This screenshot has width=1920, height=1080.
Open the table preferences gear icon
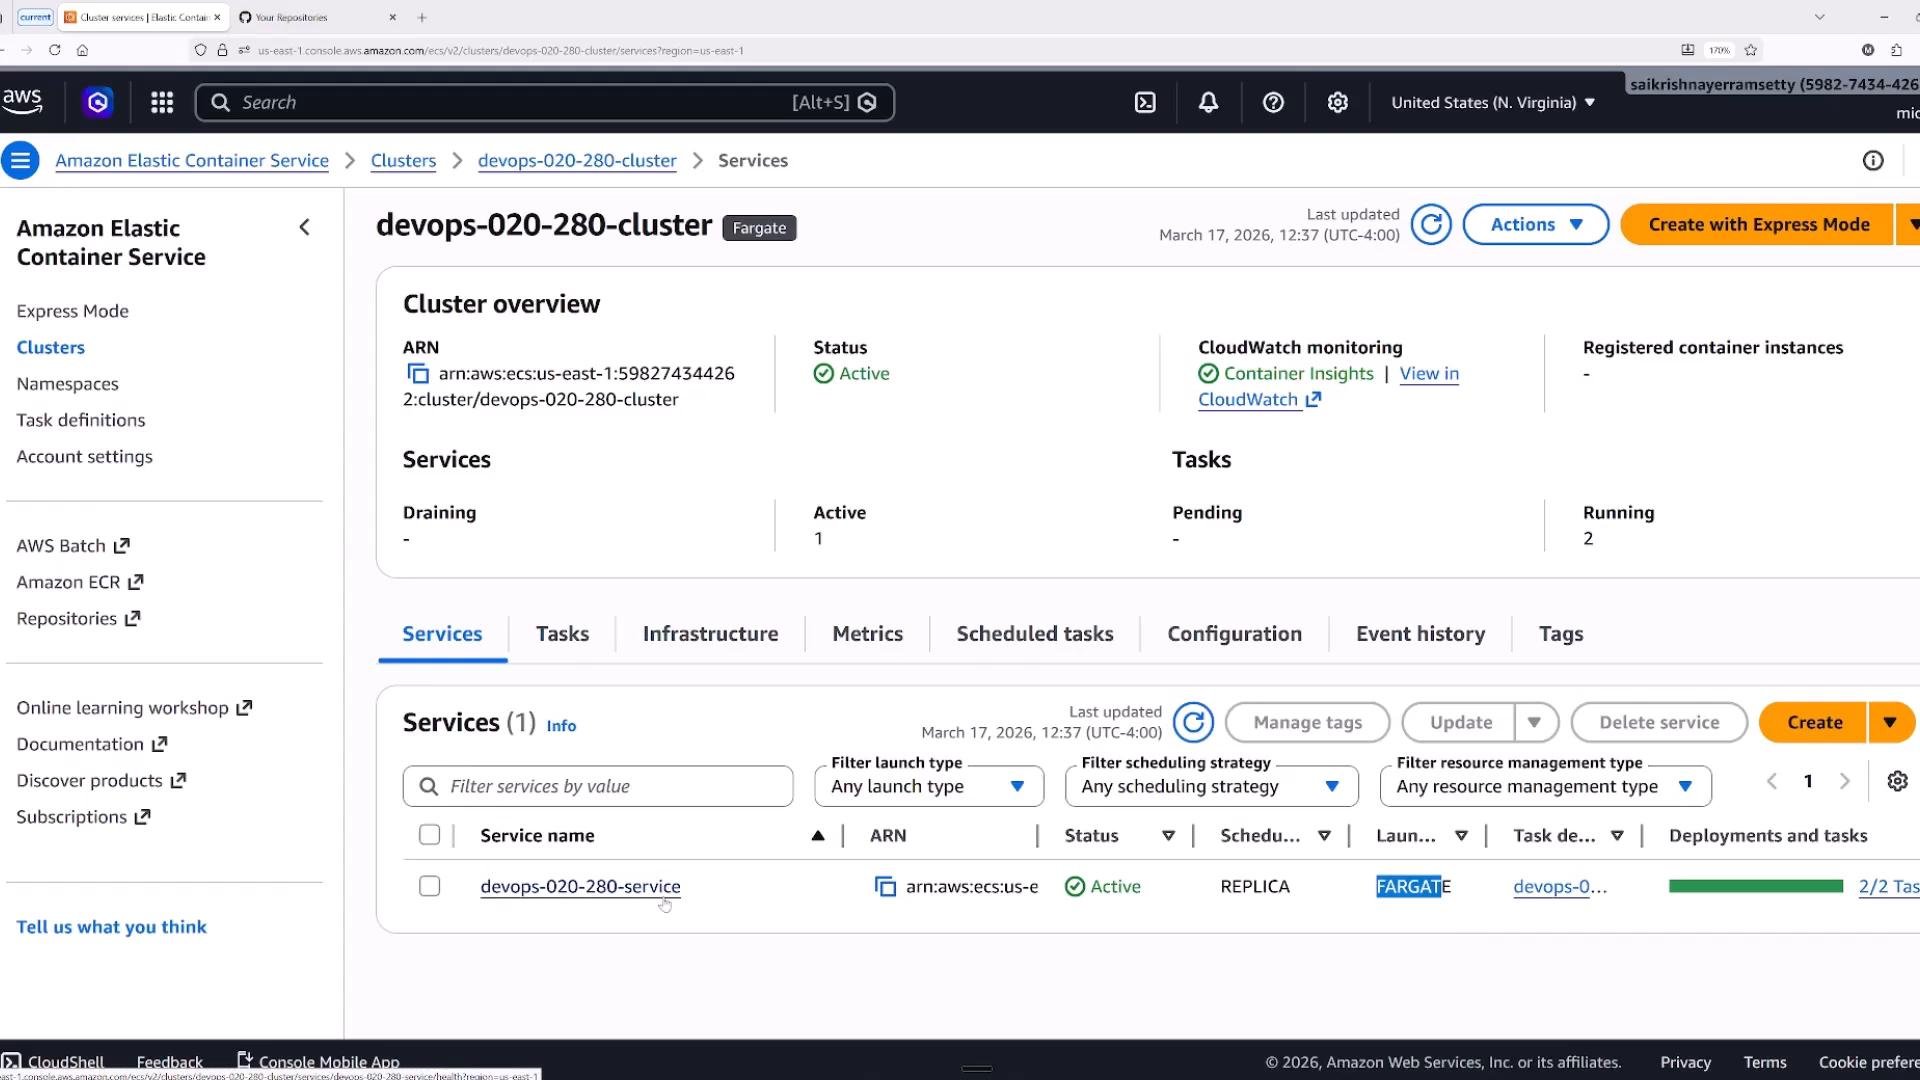[1897, 781]
